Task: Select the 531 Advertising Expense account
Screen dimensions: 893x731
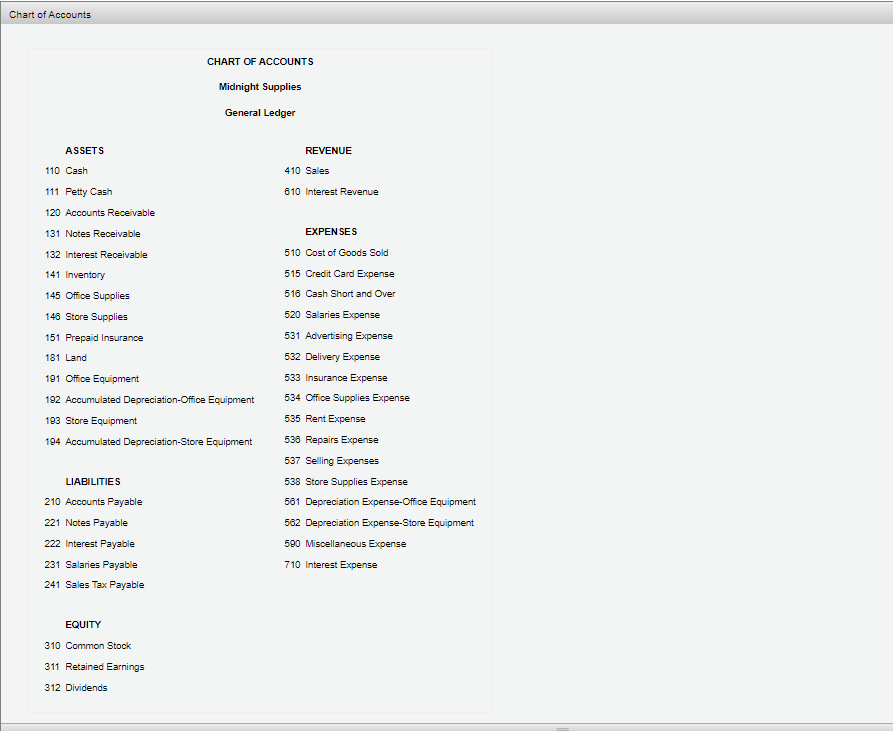Action: click(338, 336)
